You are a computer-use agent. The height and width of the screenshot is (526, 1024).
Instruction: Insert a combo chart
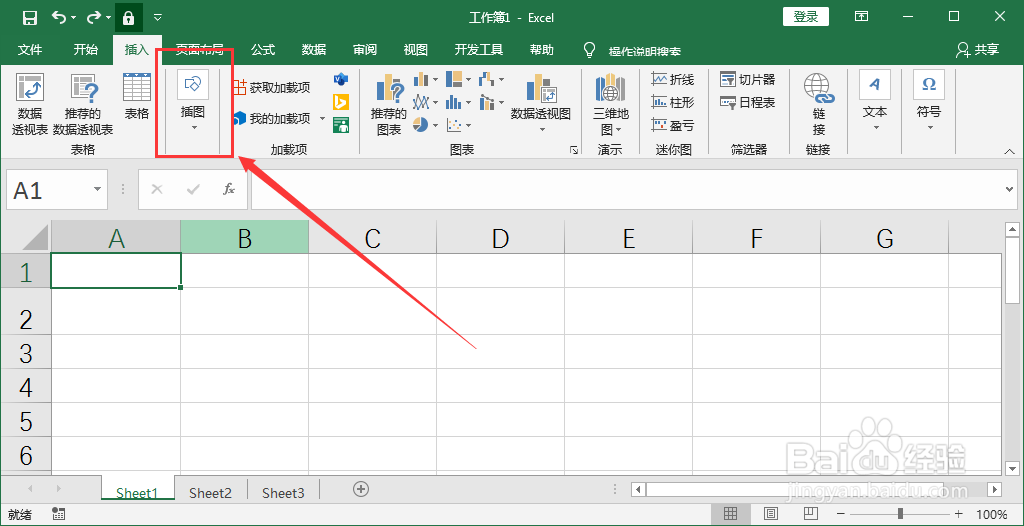pos(491,102)
